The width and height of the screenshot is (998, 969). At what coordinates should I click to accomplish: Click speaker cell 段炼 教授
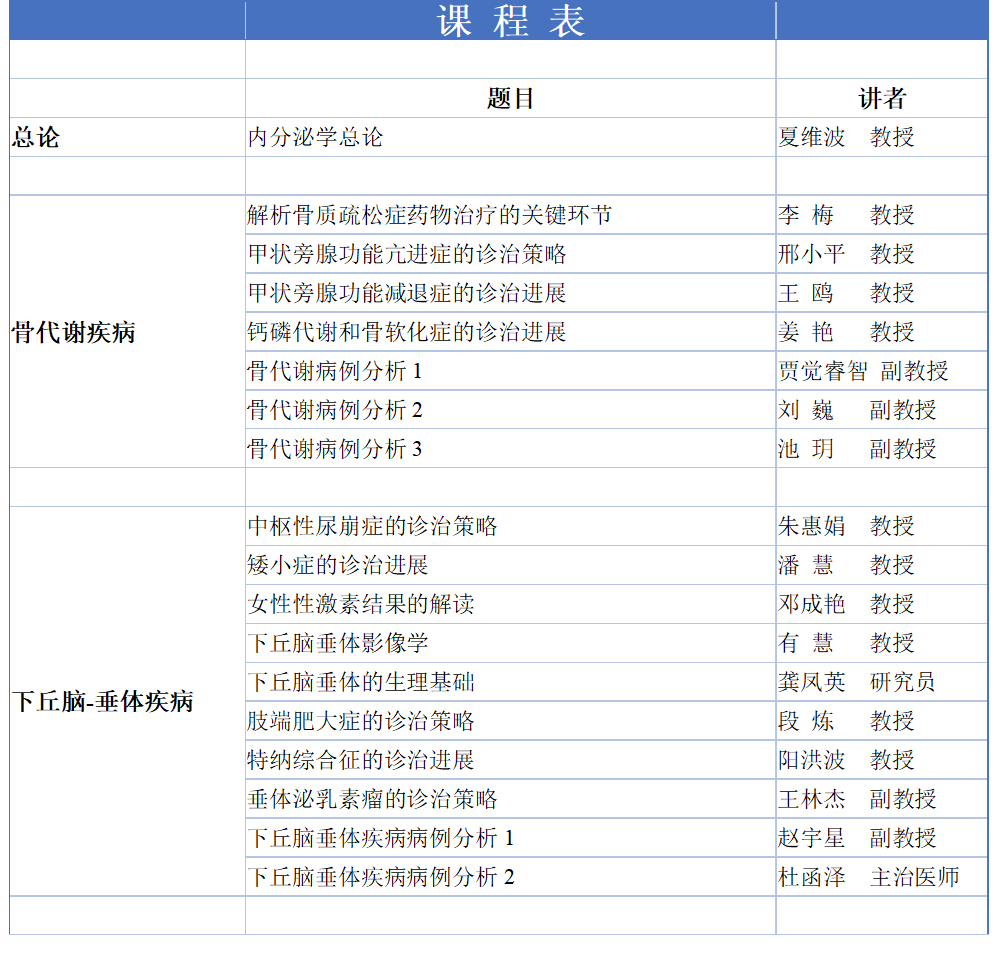point(882,721)
